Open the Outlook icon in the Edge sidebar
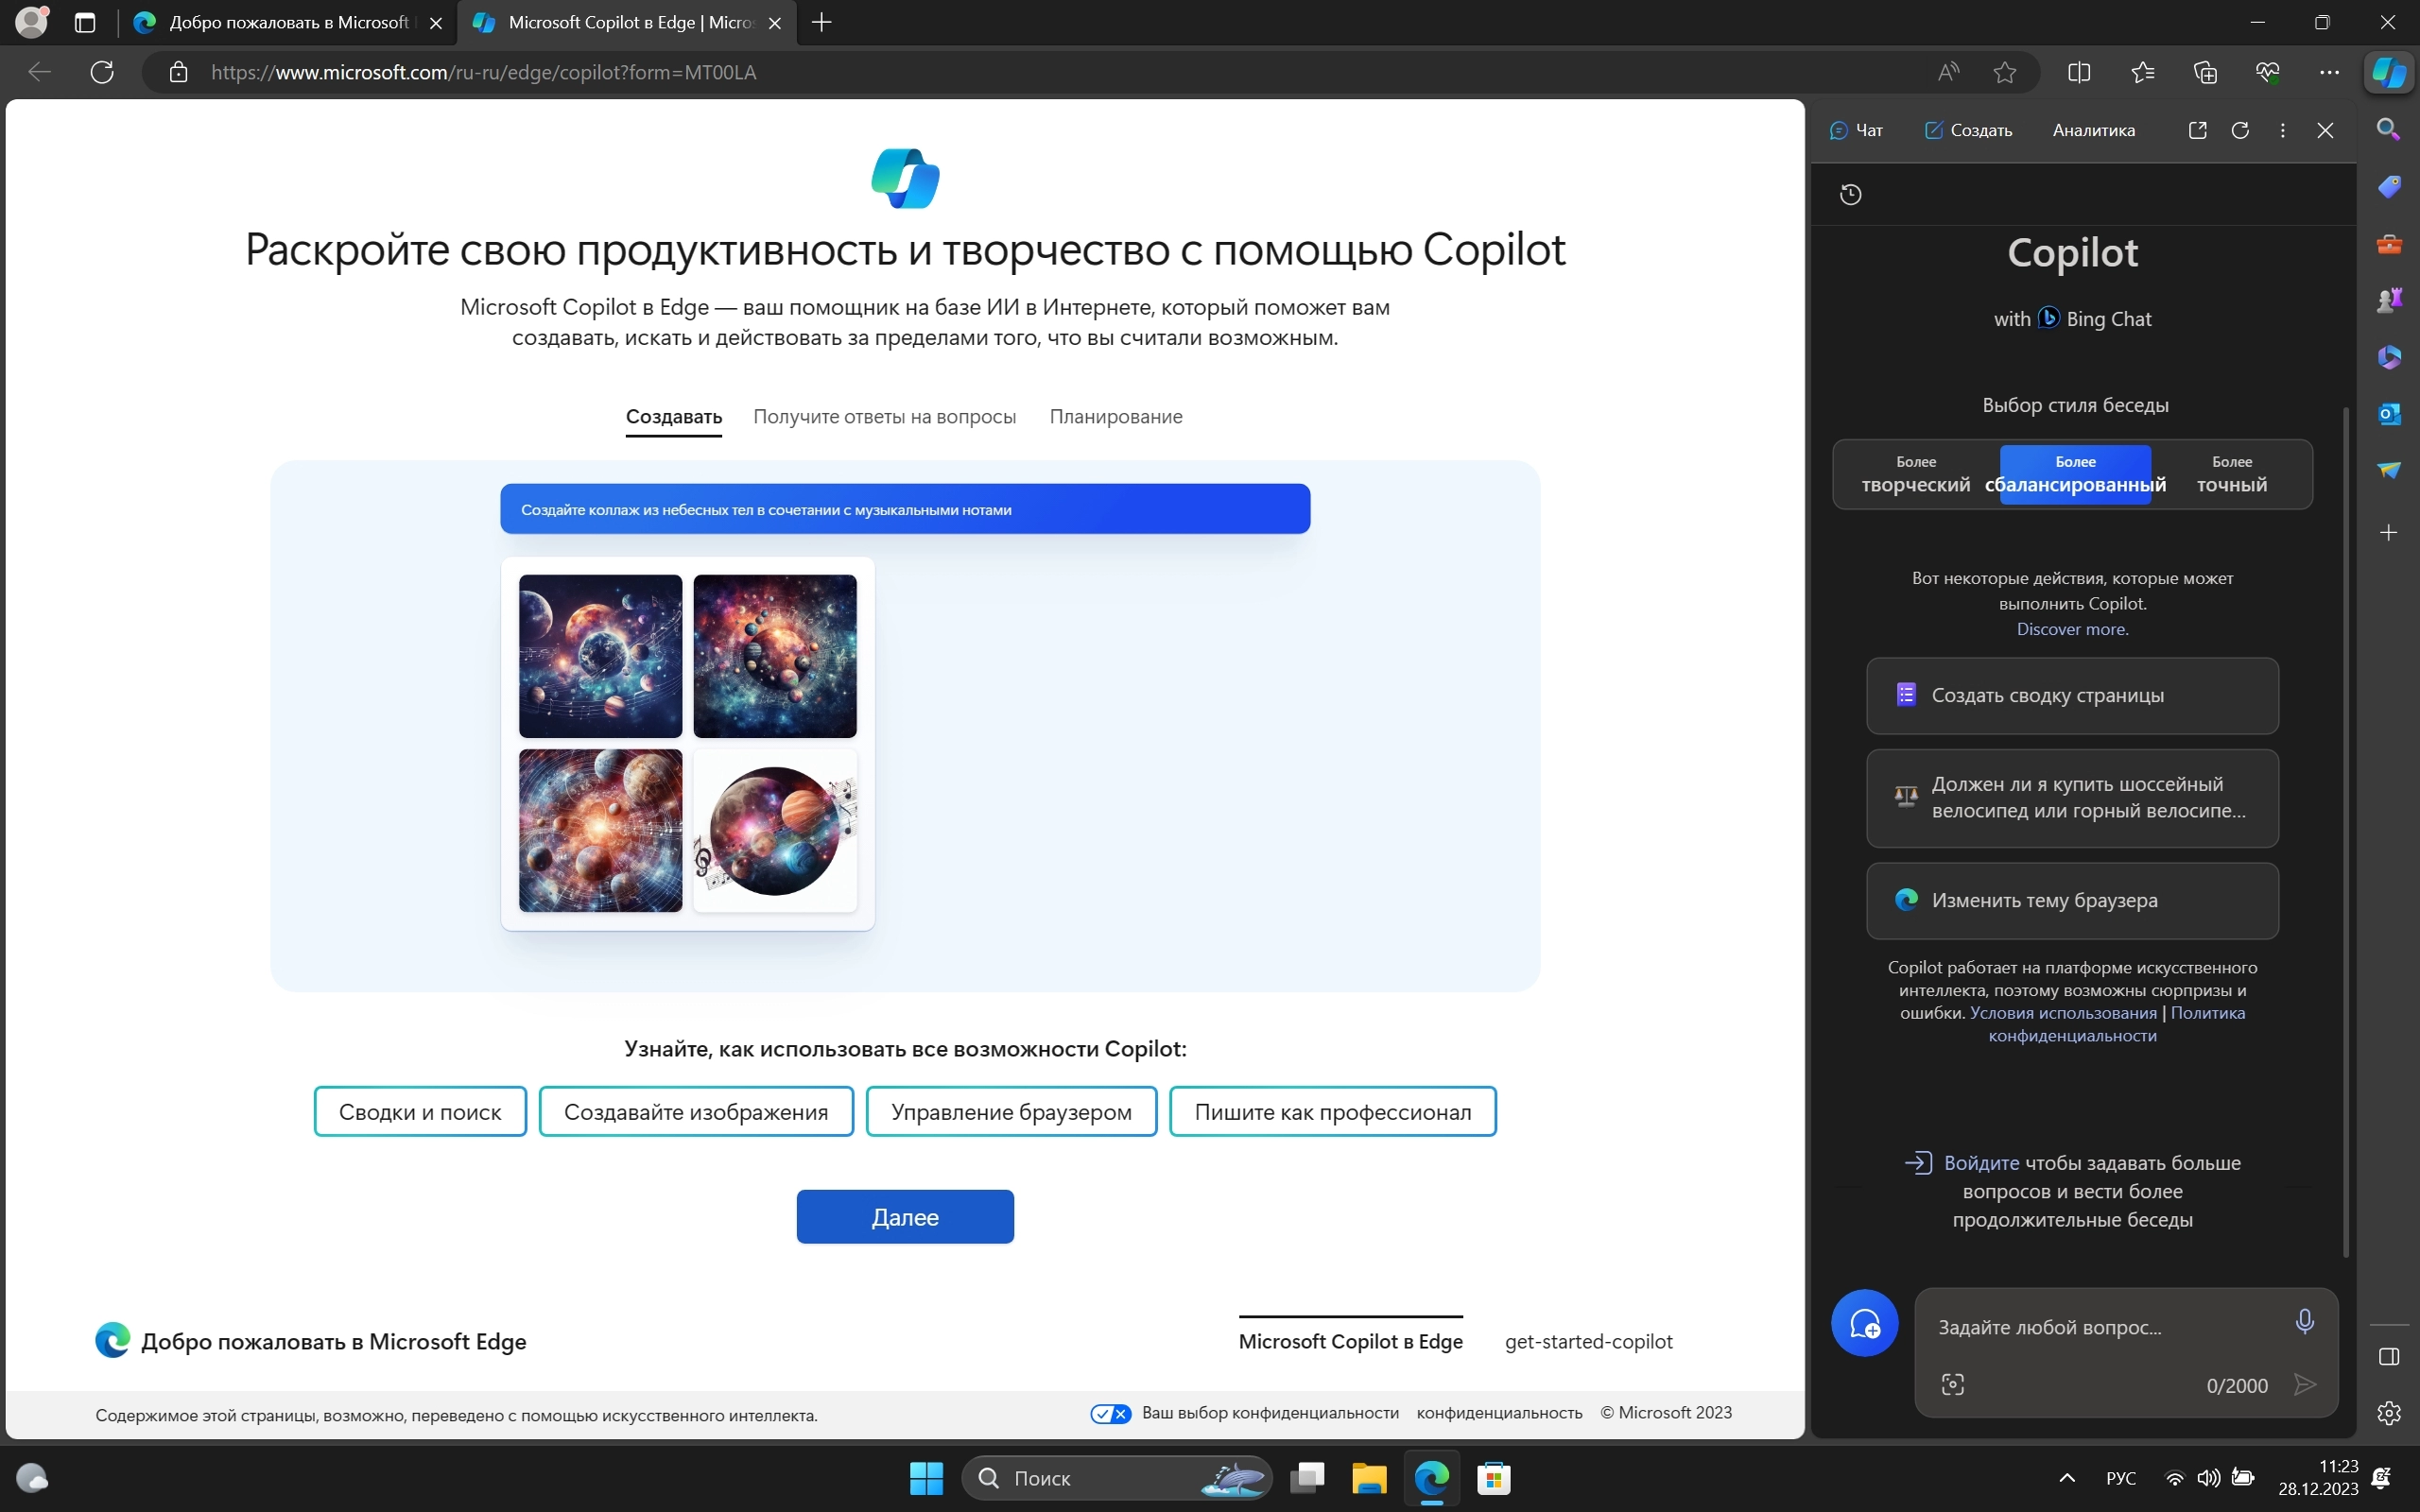Image resolution: width=2420 pixels, height=1512 pixels. (2389, 414)
